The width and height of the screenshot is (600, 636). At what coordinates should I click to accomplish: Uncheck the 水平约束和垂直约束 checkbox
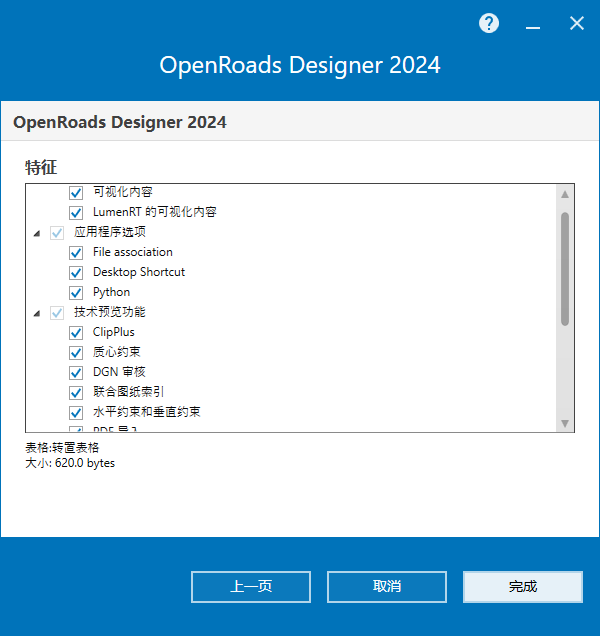[76, 413]
